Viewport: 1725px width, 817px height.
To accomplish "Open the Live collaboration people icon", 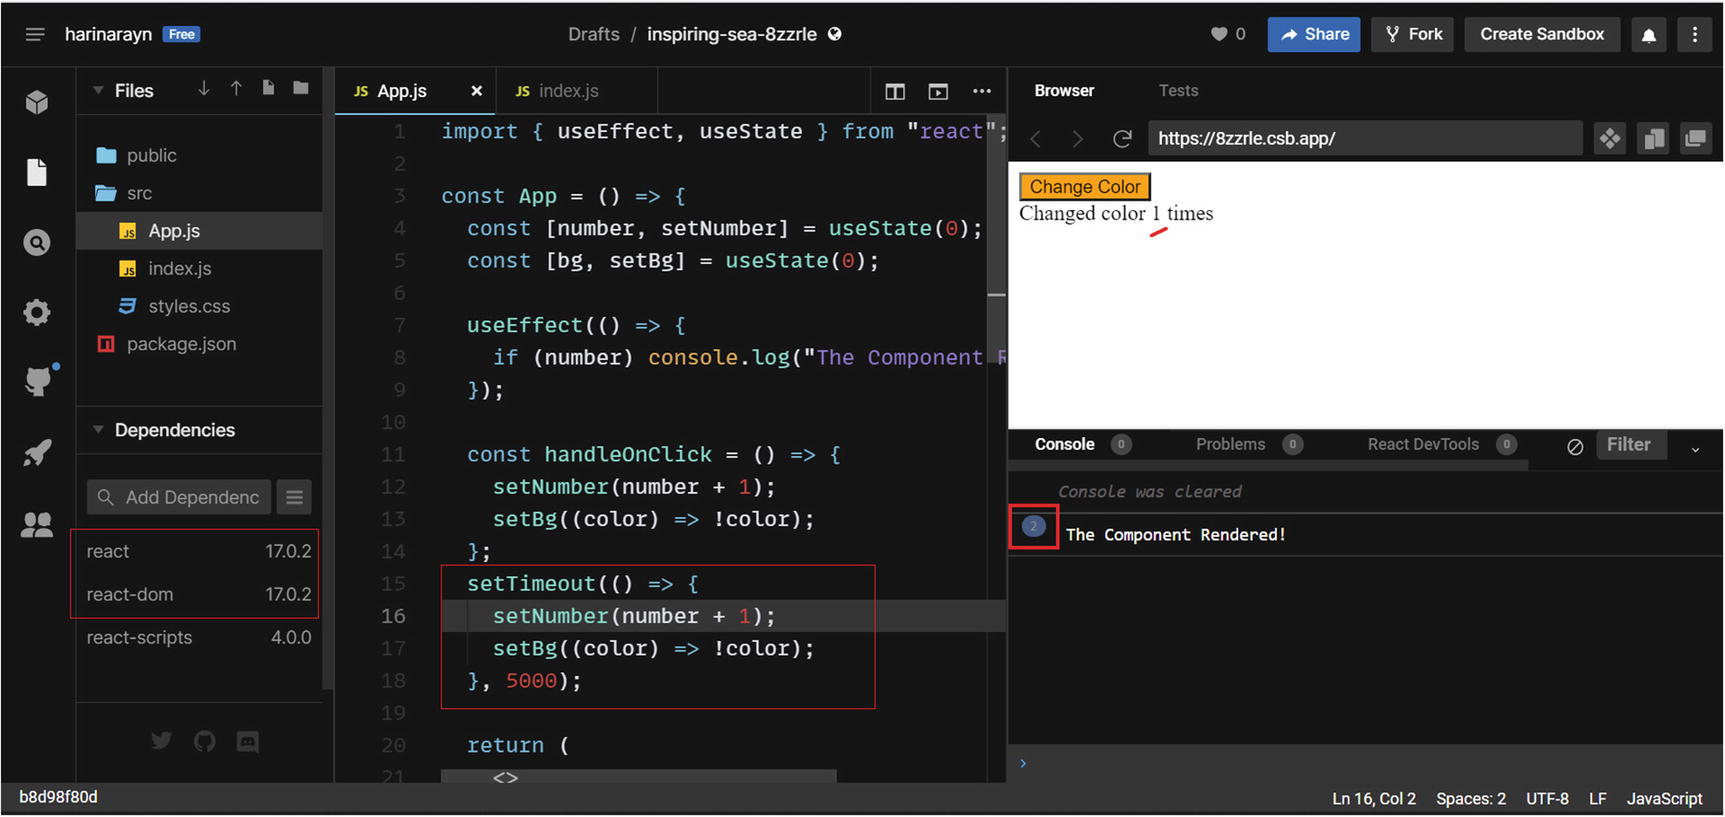I will (x=37, y=524).
